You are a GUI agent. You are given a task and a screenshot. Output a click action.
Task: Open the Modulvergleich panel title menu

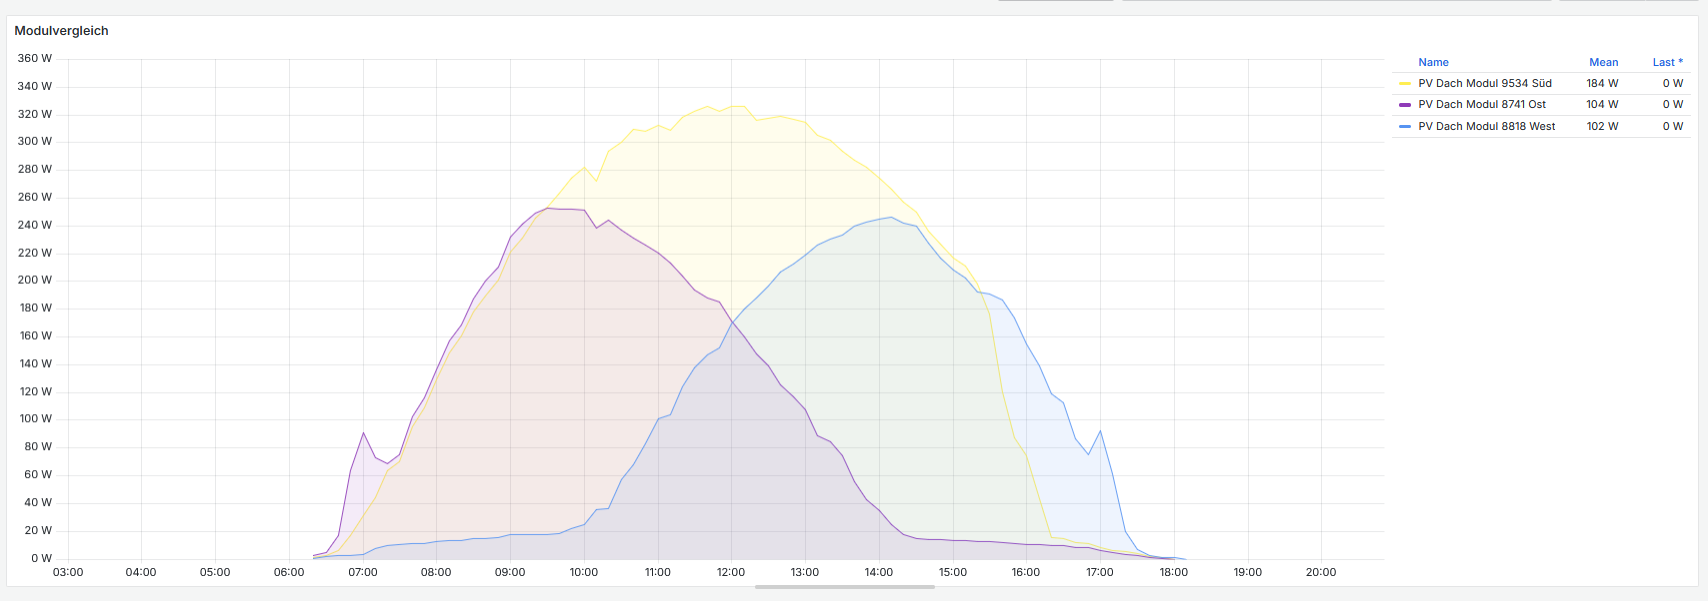[62, 31]
